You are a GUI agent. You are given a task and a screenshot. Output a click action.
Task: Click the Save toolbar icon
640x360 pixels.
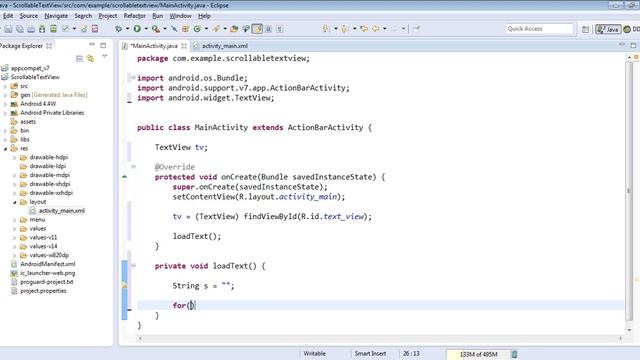pyautogui.click(x=8, y=29)
